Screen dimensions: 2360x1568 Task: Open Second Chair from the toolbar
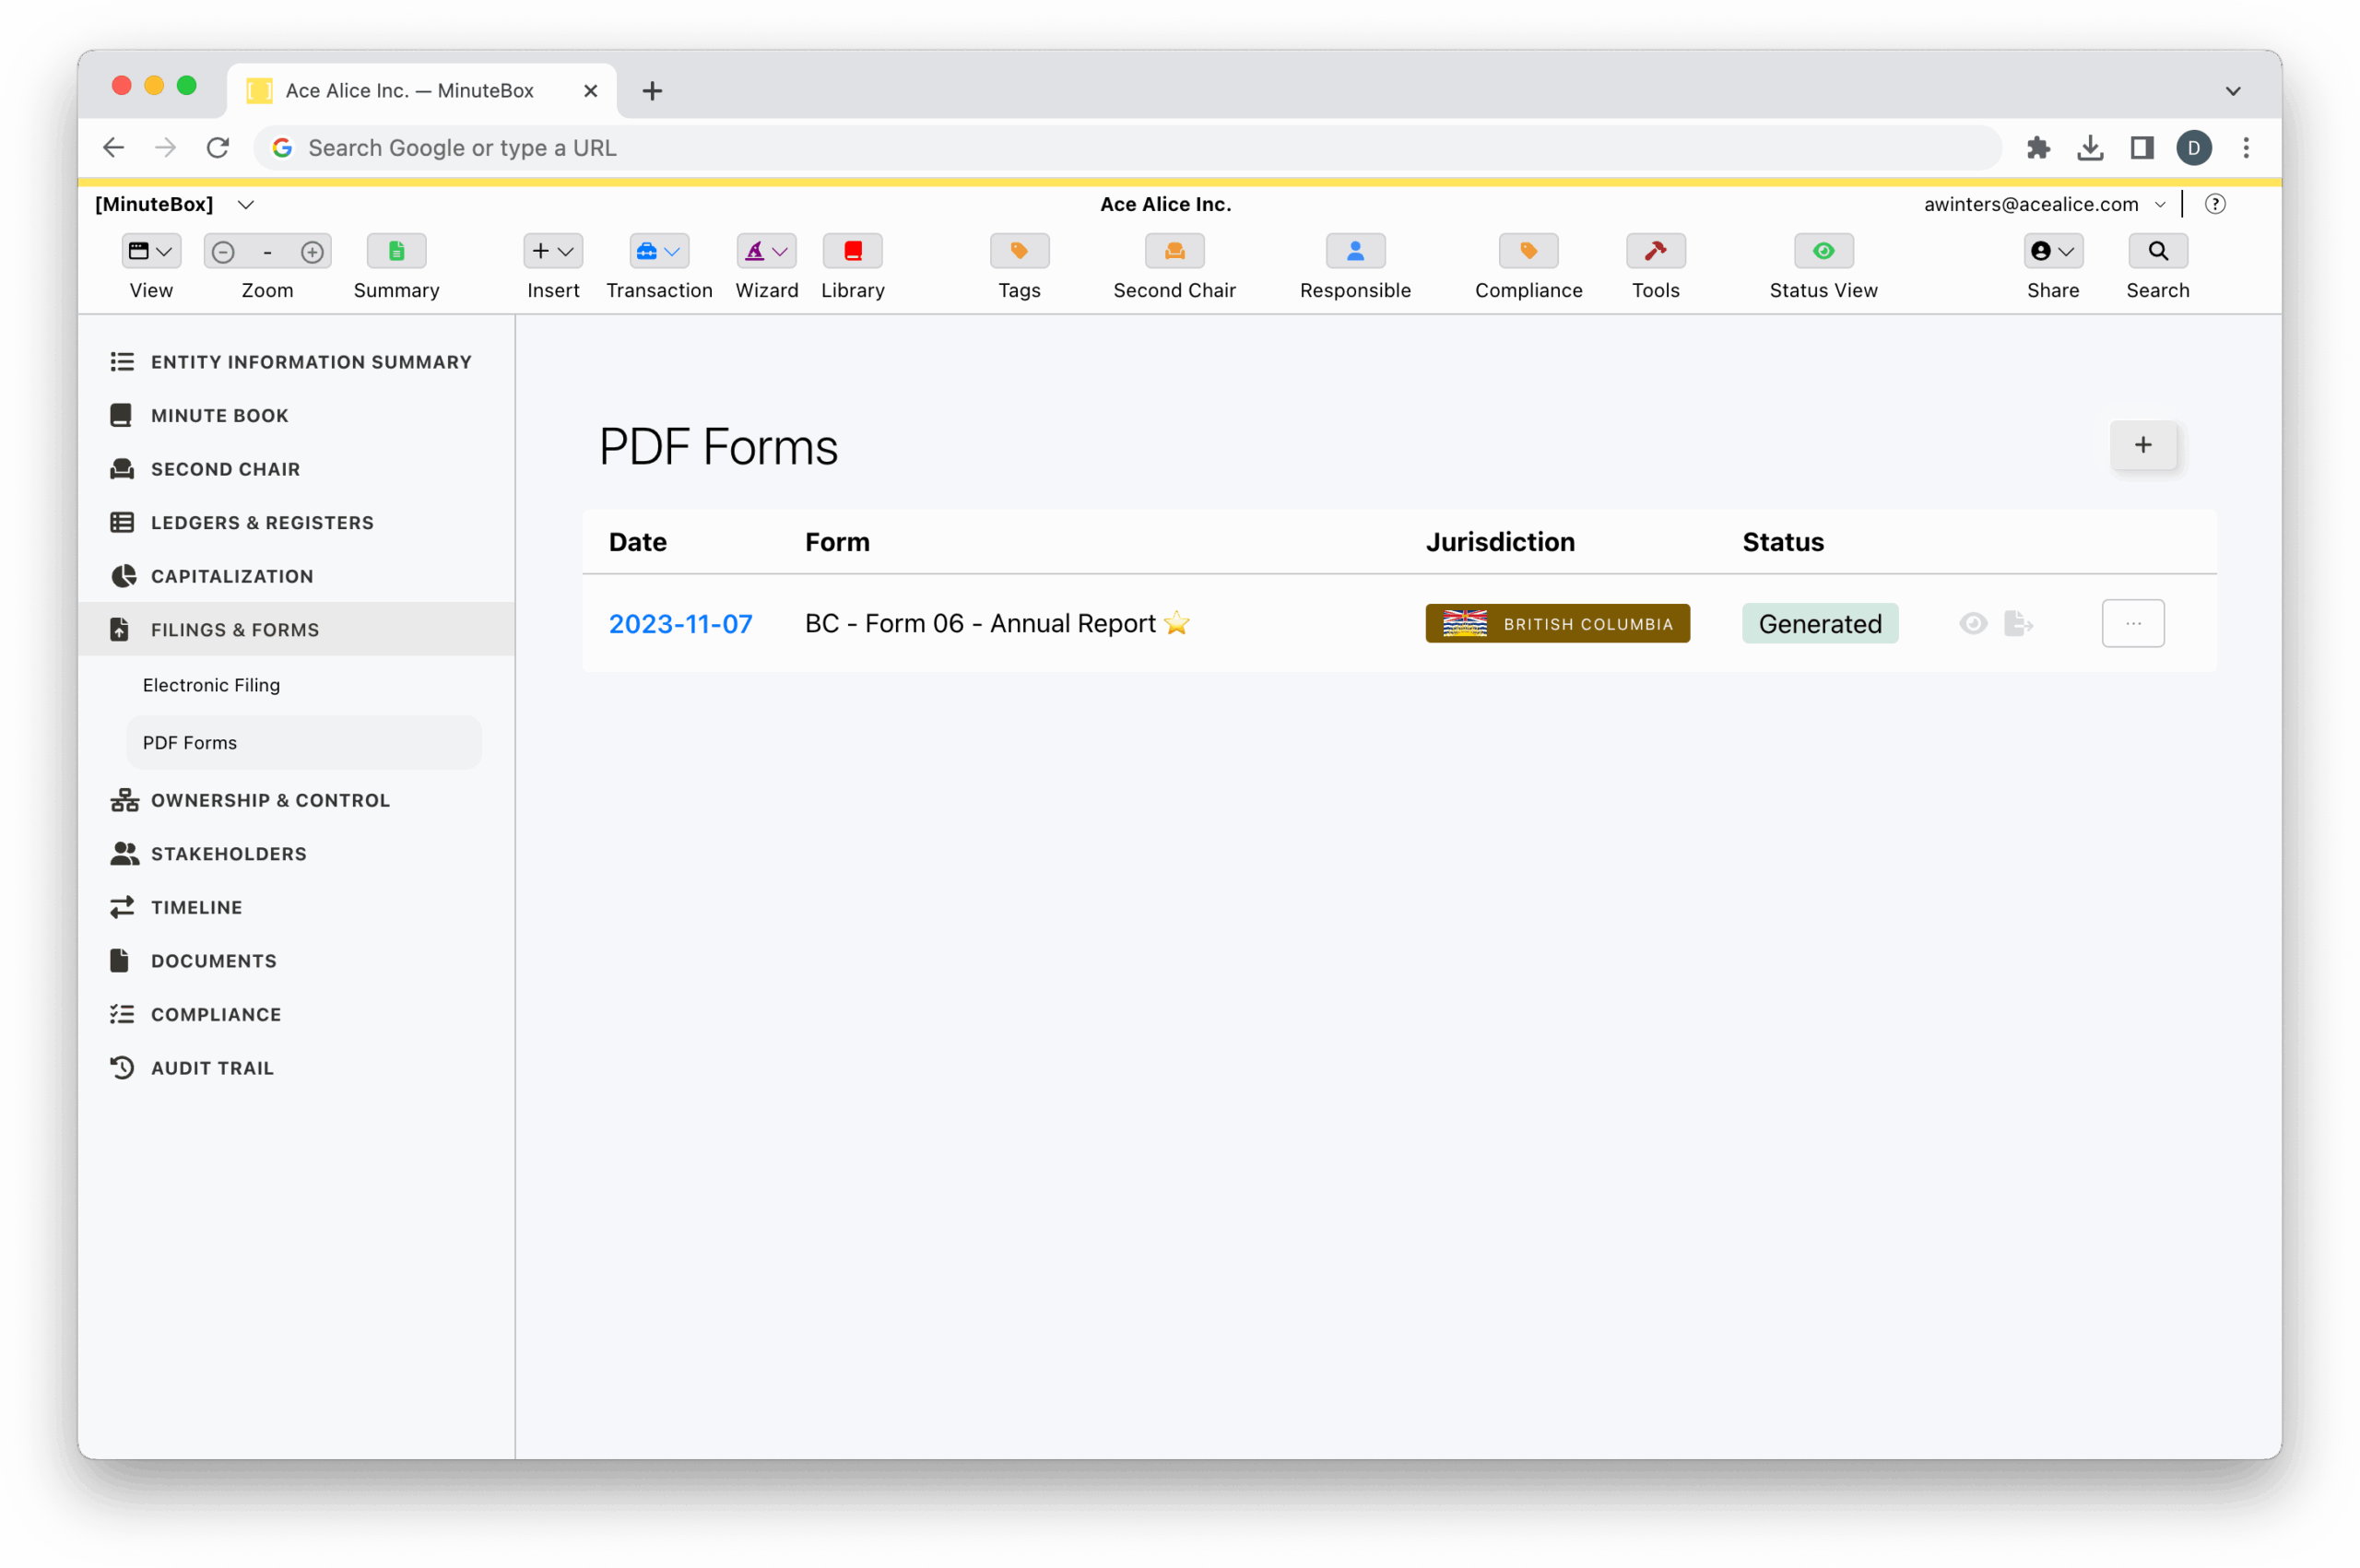point(1174,251)
